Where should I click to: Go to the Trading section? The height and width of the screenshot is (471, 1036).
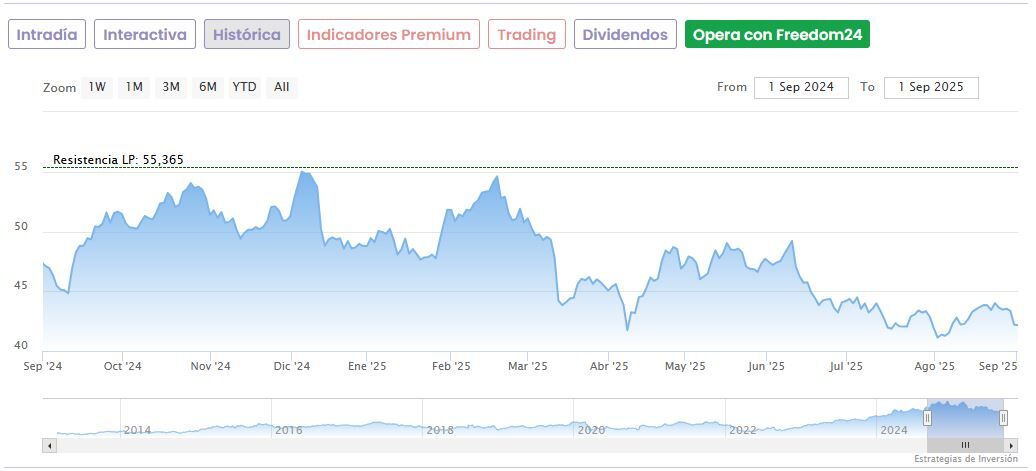pyautogui.click(x=526, y=35)
